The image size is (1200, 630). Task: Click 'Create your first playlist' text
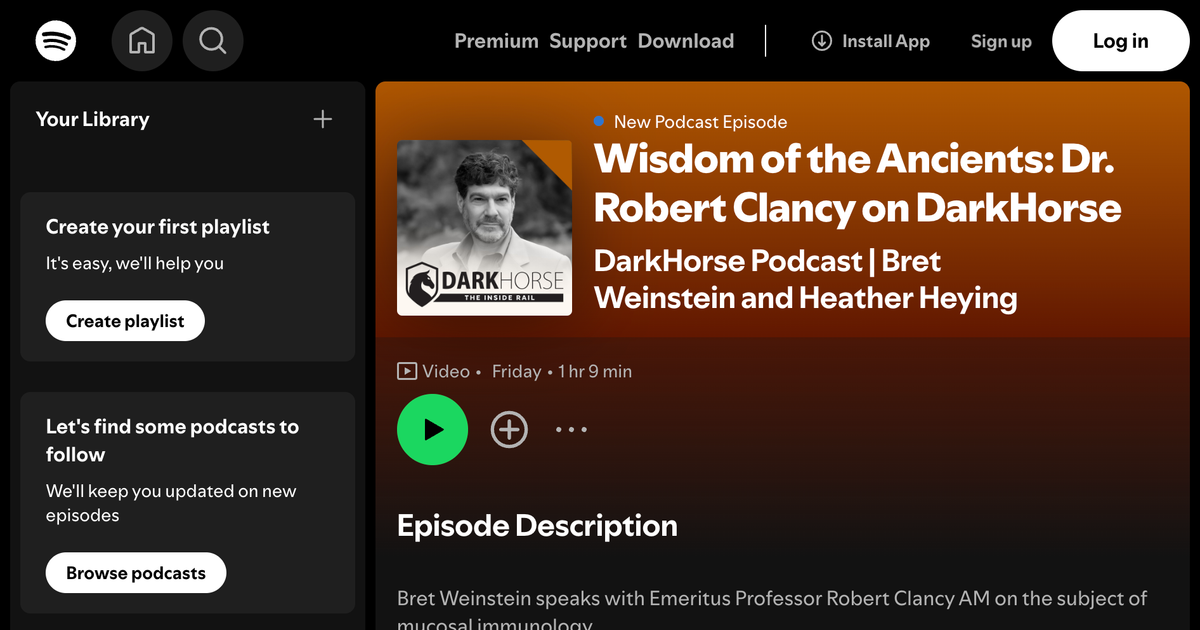158,227
